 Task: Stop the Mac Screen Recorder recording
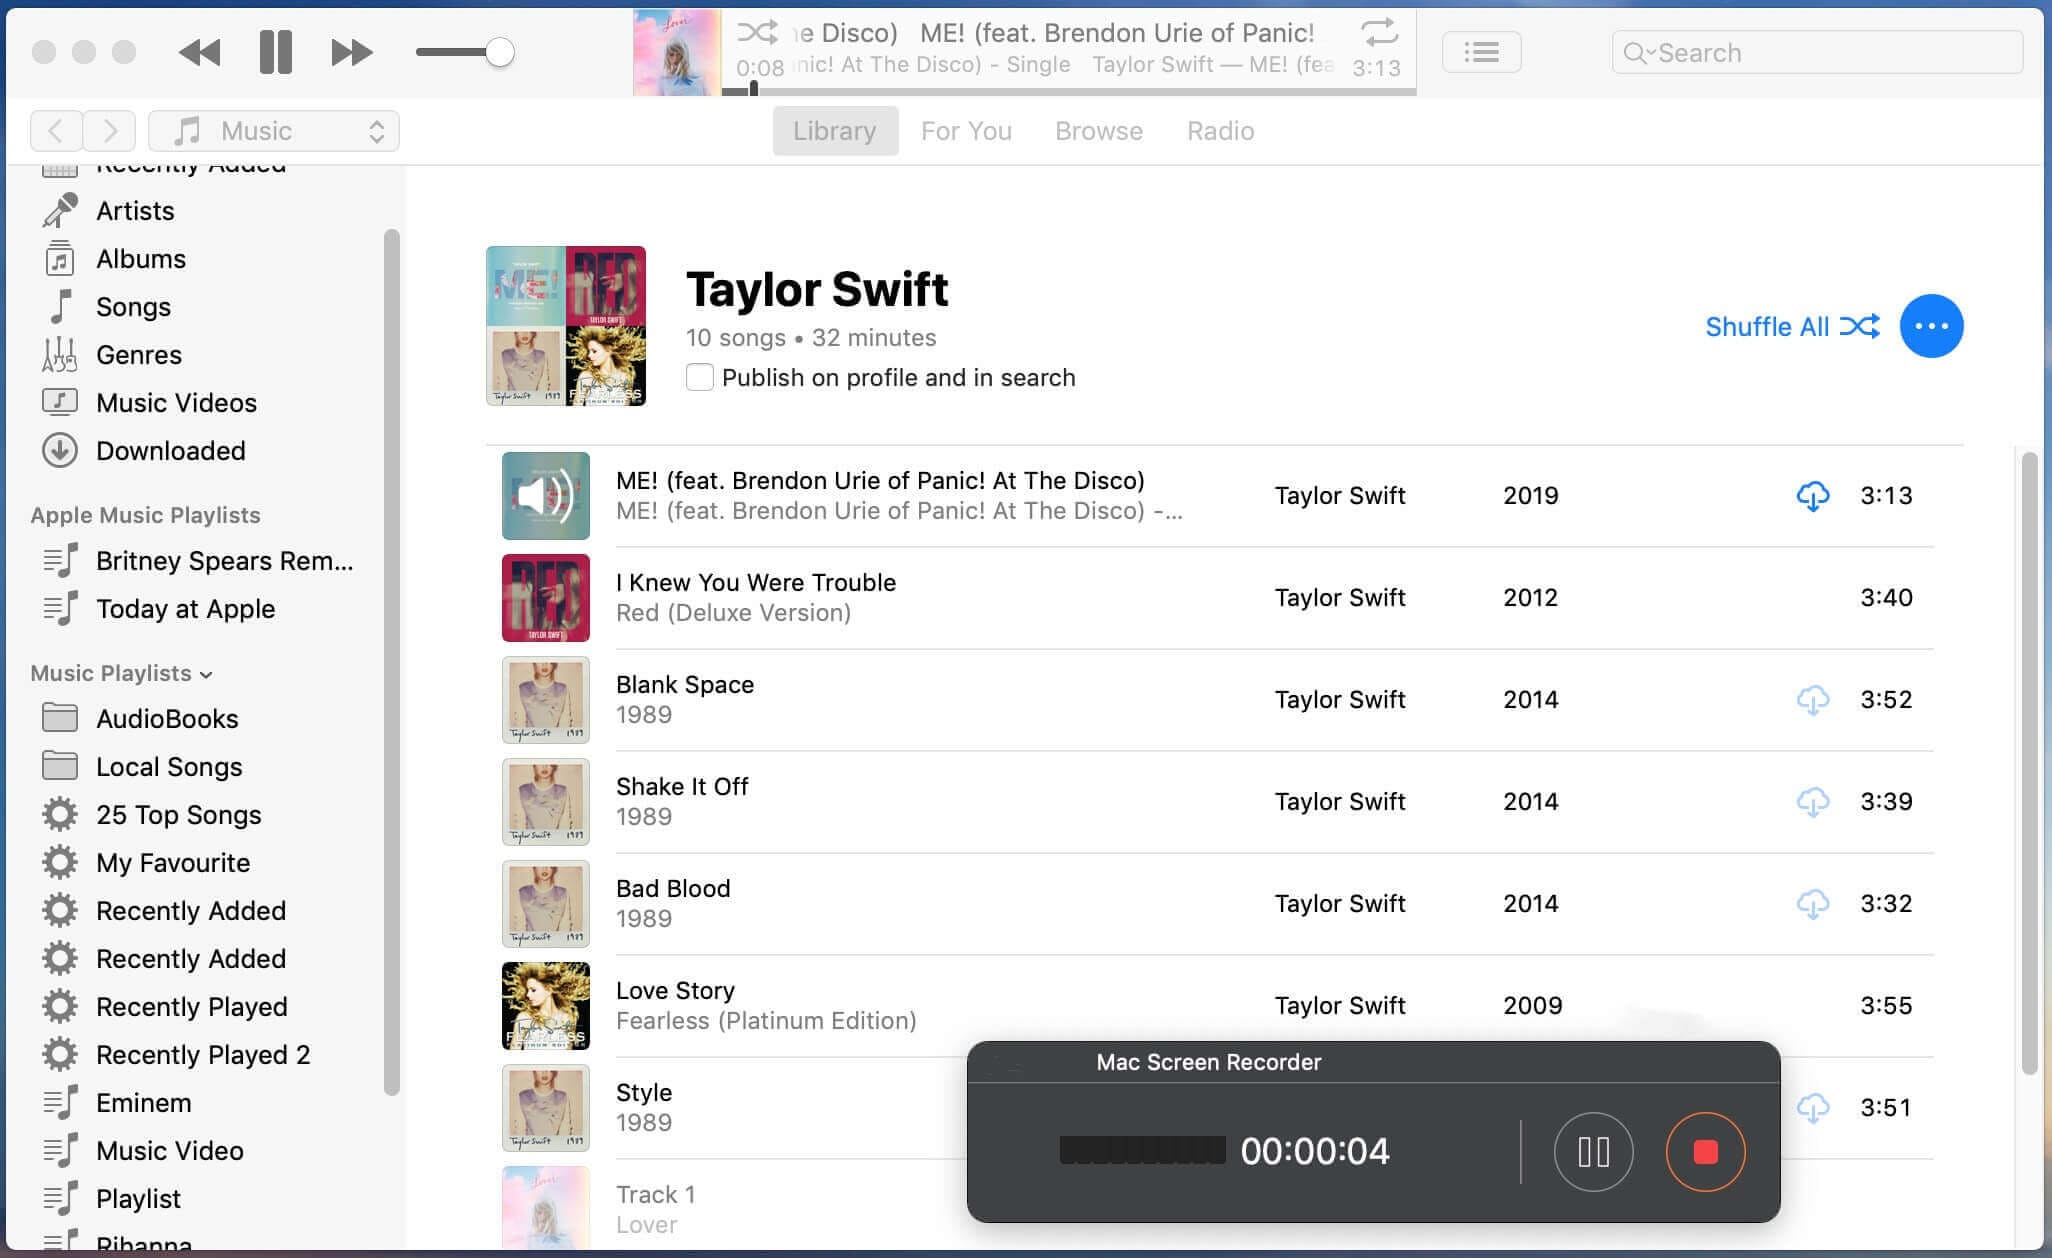tap(1705, 1150)
